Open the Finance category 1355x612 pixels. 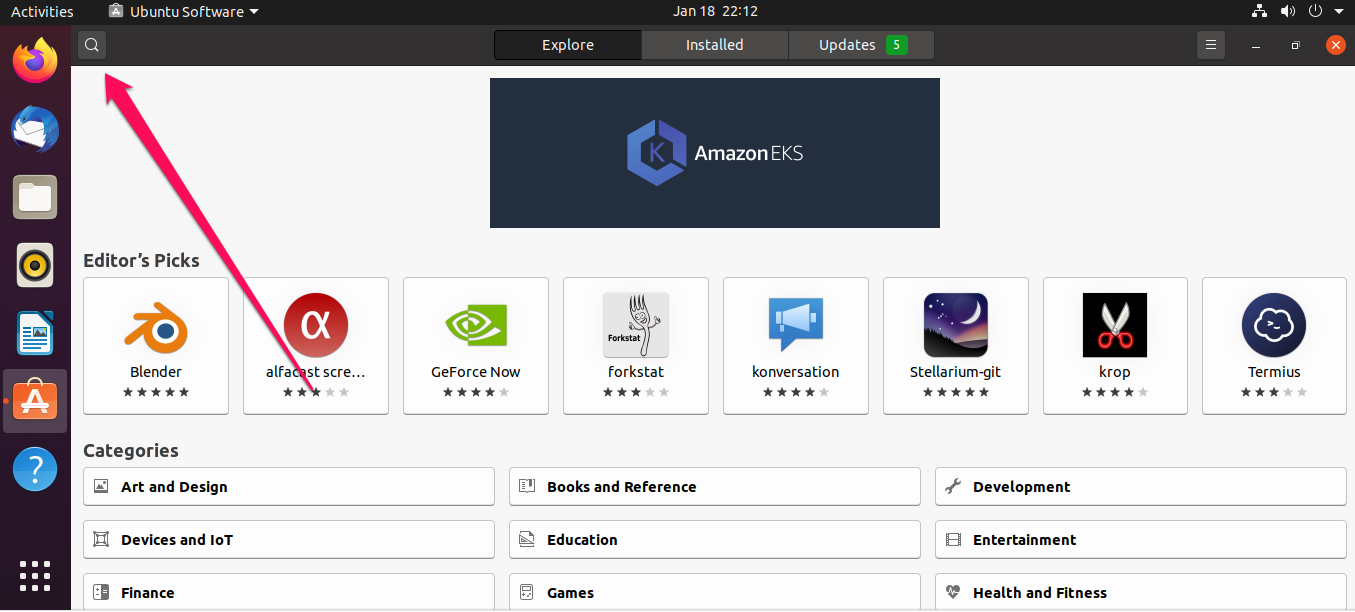click(x=289, y=592)
